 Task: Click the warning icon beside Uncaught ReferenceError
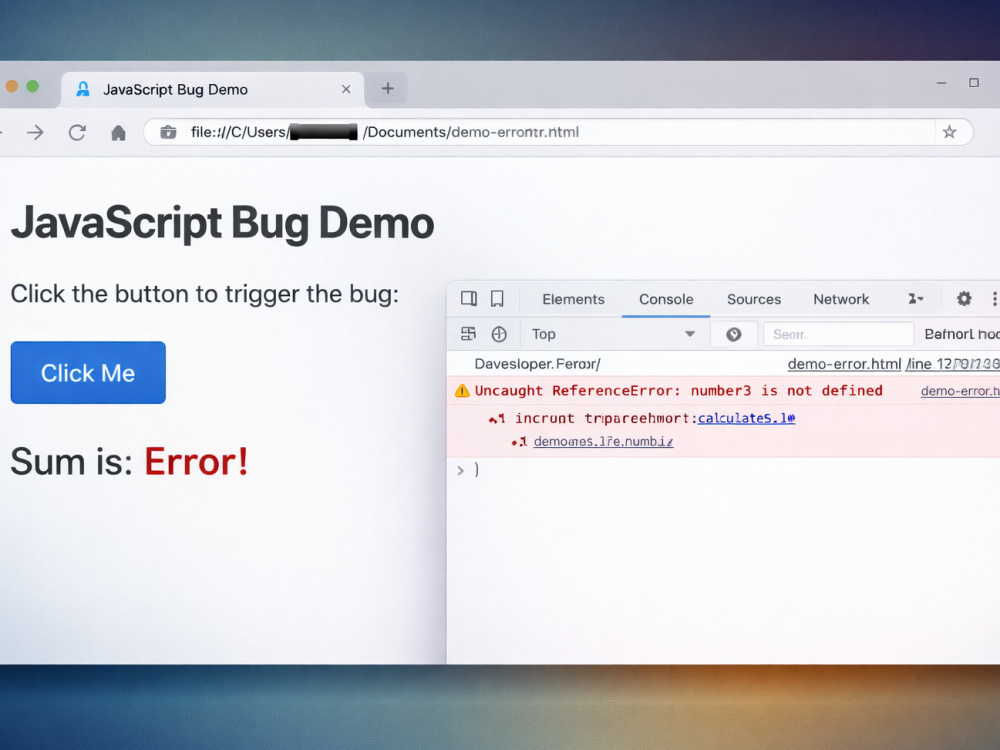(462, 391)
